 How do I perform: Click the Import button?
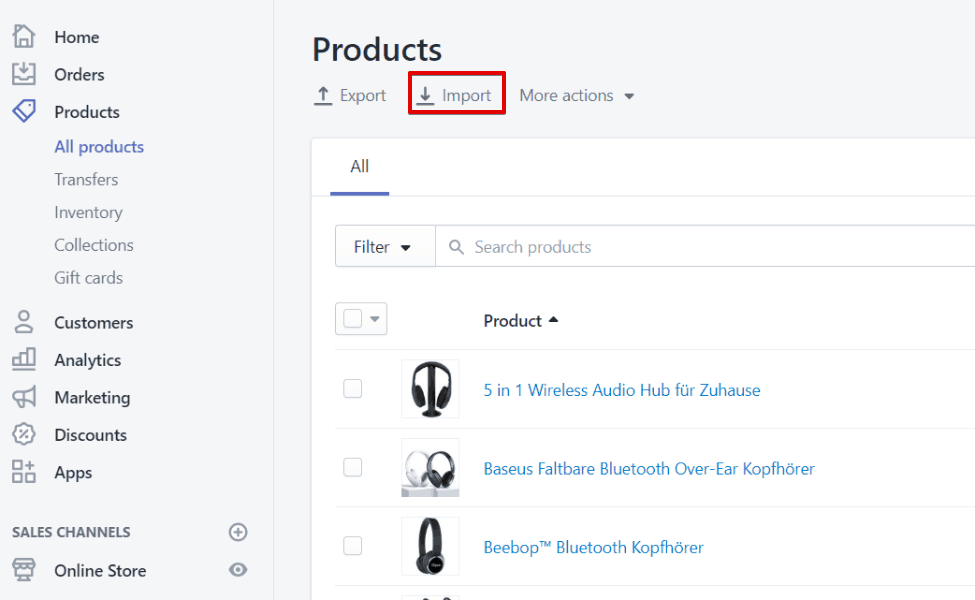[456, 95]
